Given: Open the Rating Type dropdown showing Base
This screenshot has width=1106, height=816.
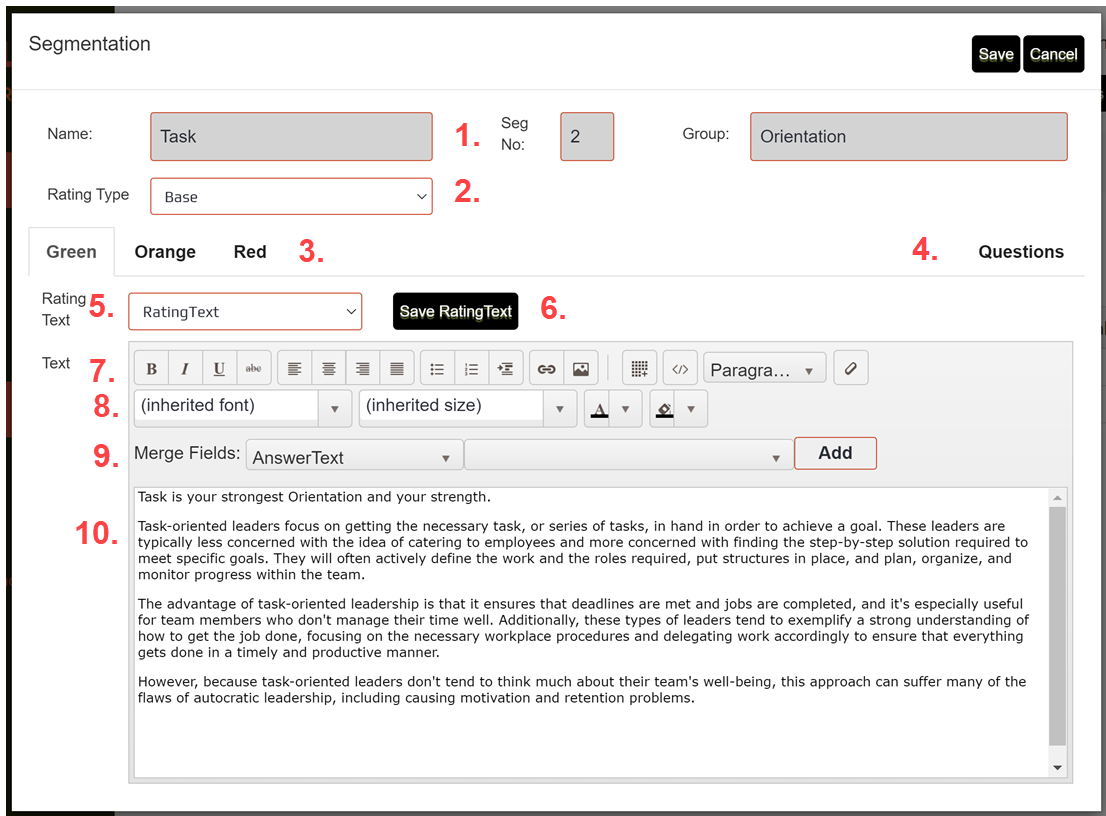Looking at the screenshot, I should (290, 196).
